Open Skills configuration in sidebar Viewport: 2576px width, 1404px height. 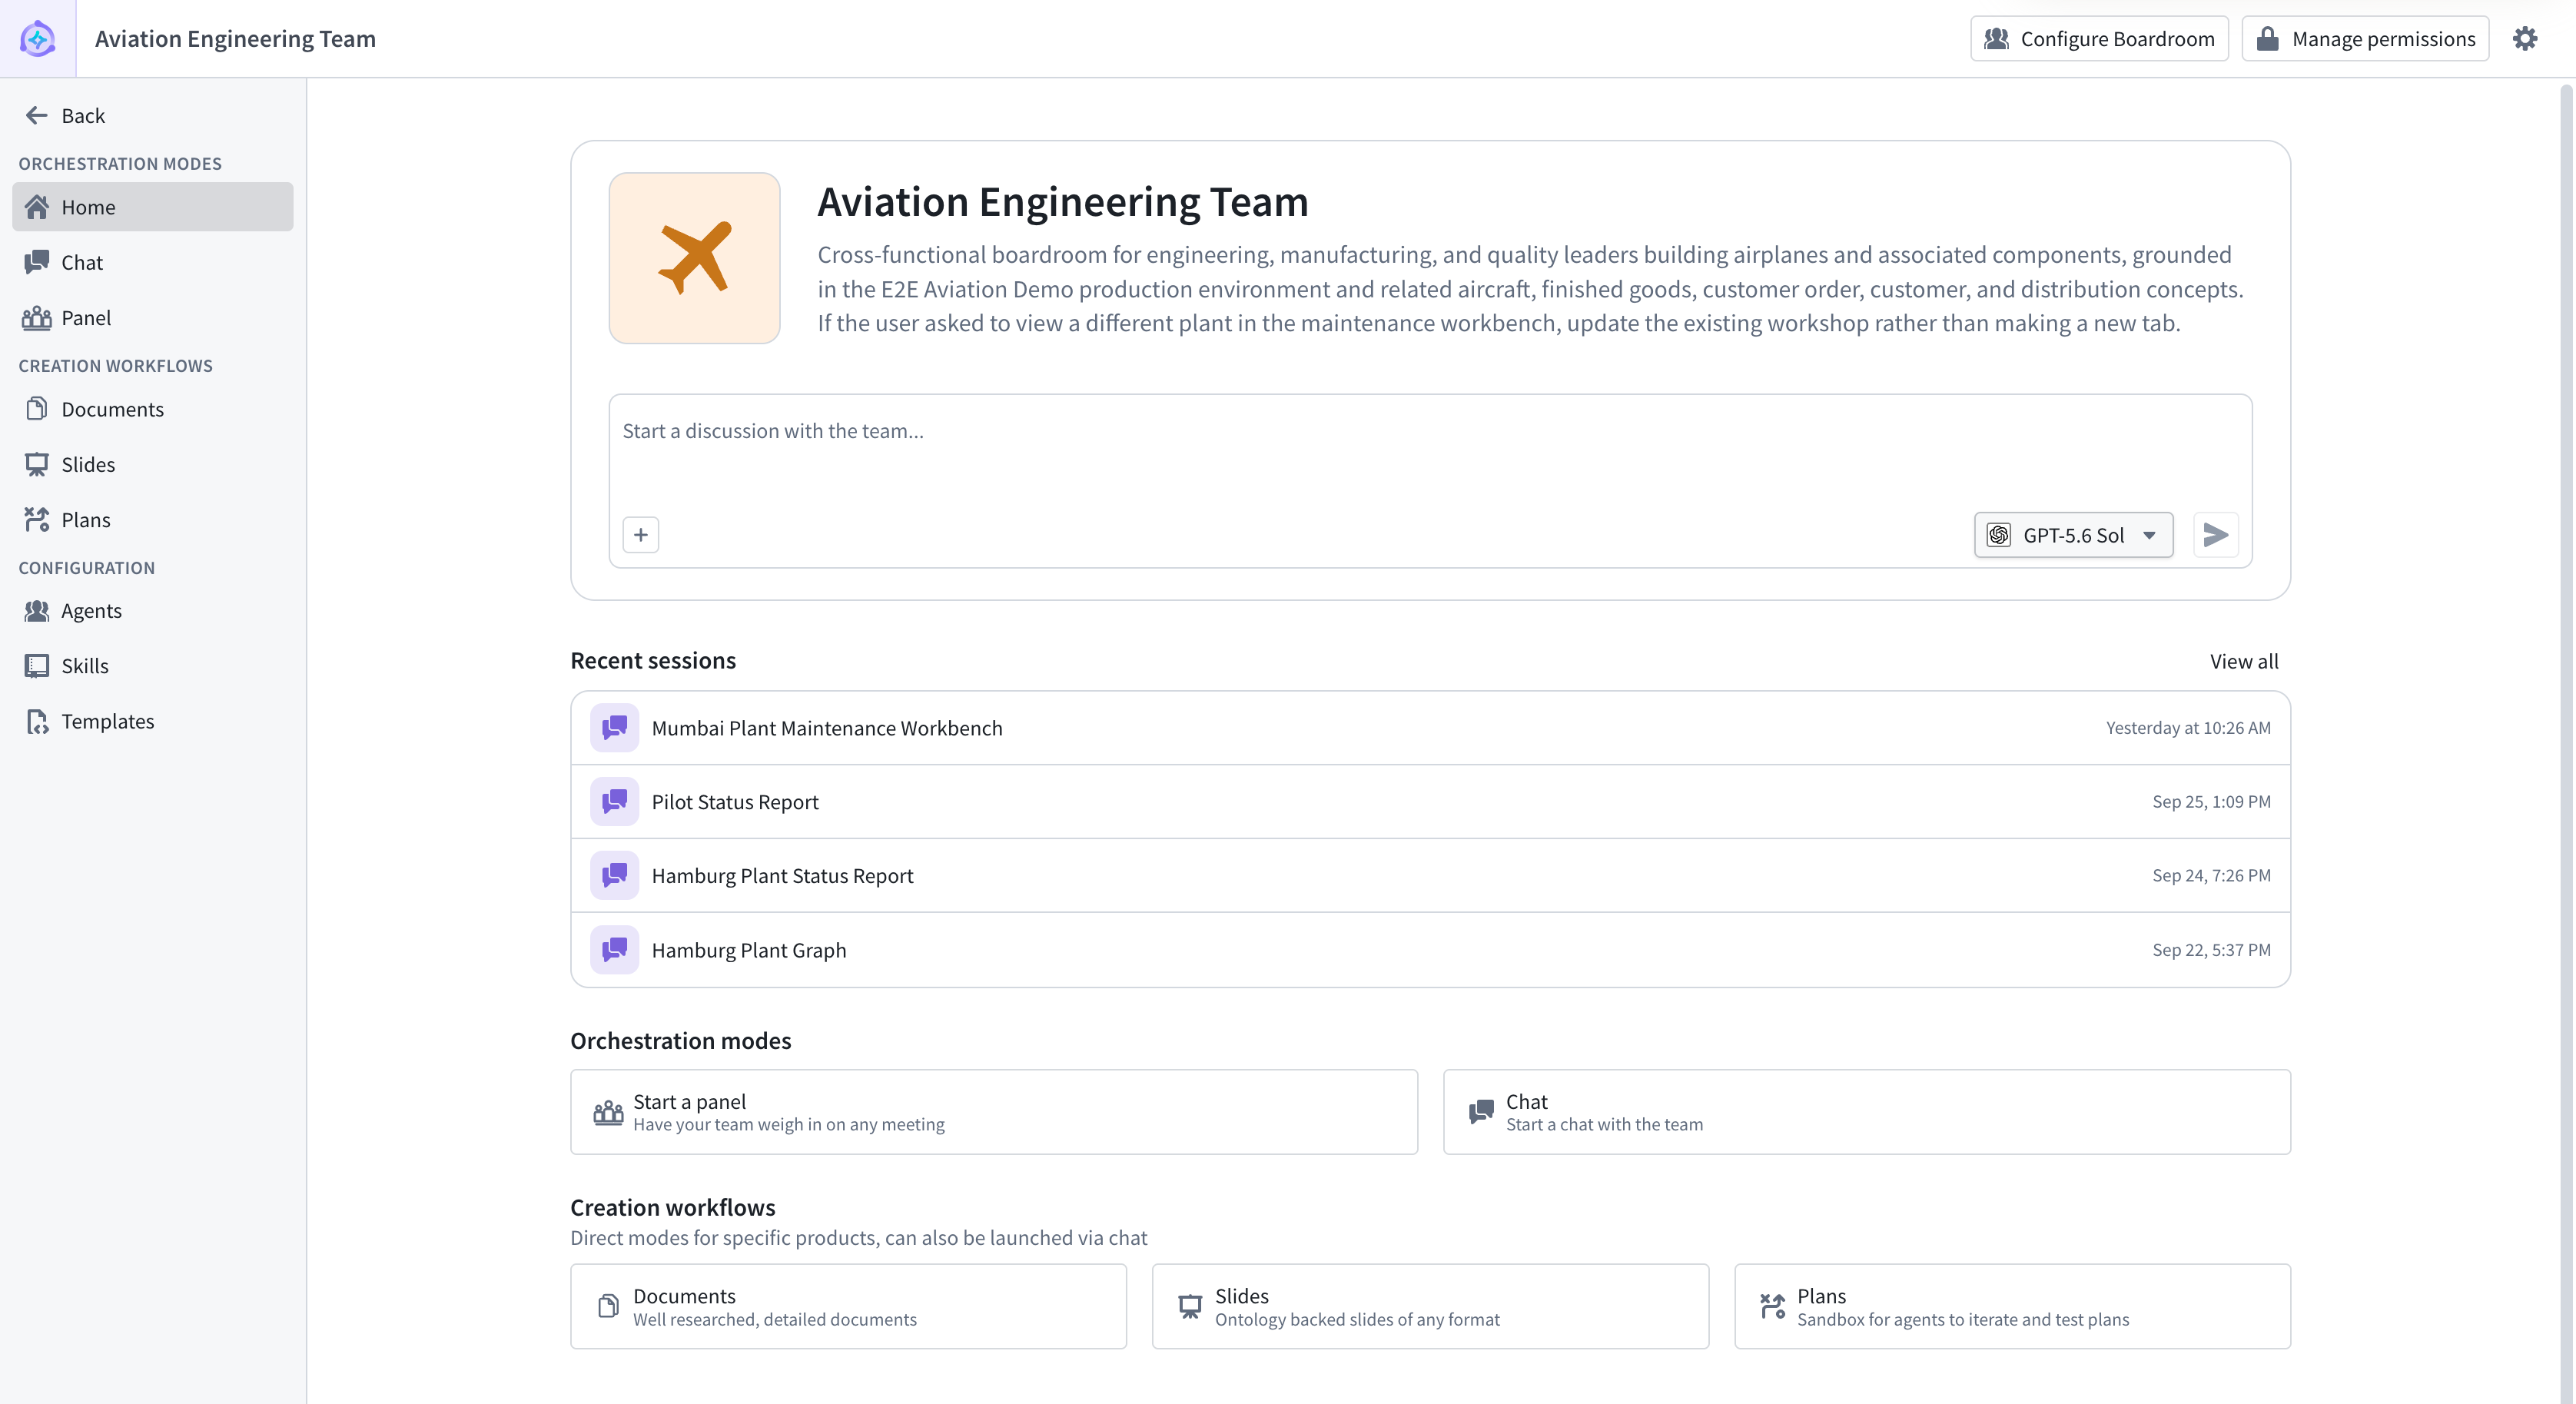(153, 666)
